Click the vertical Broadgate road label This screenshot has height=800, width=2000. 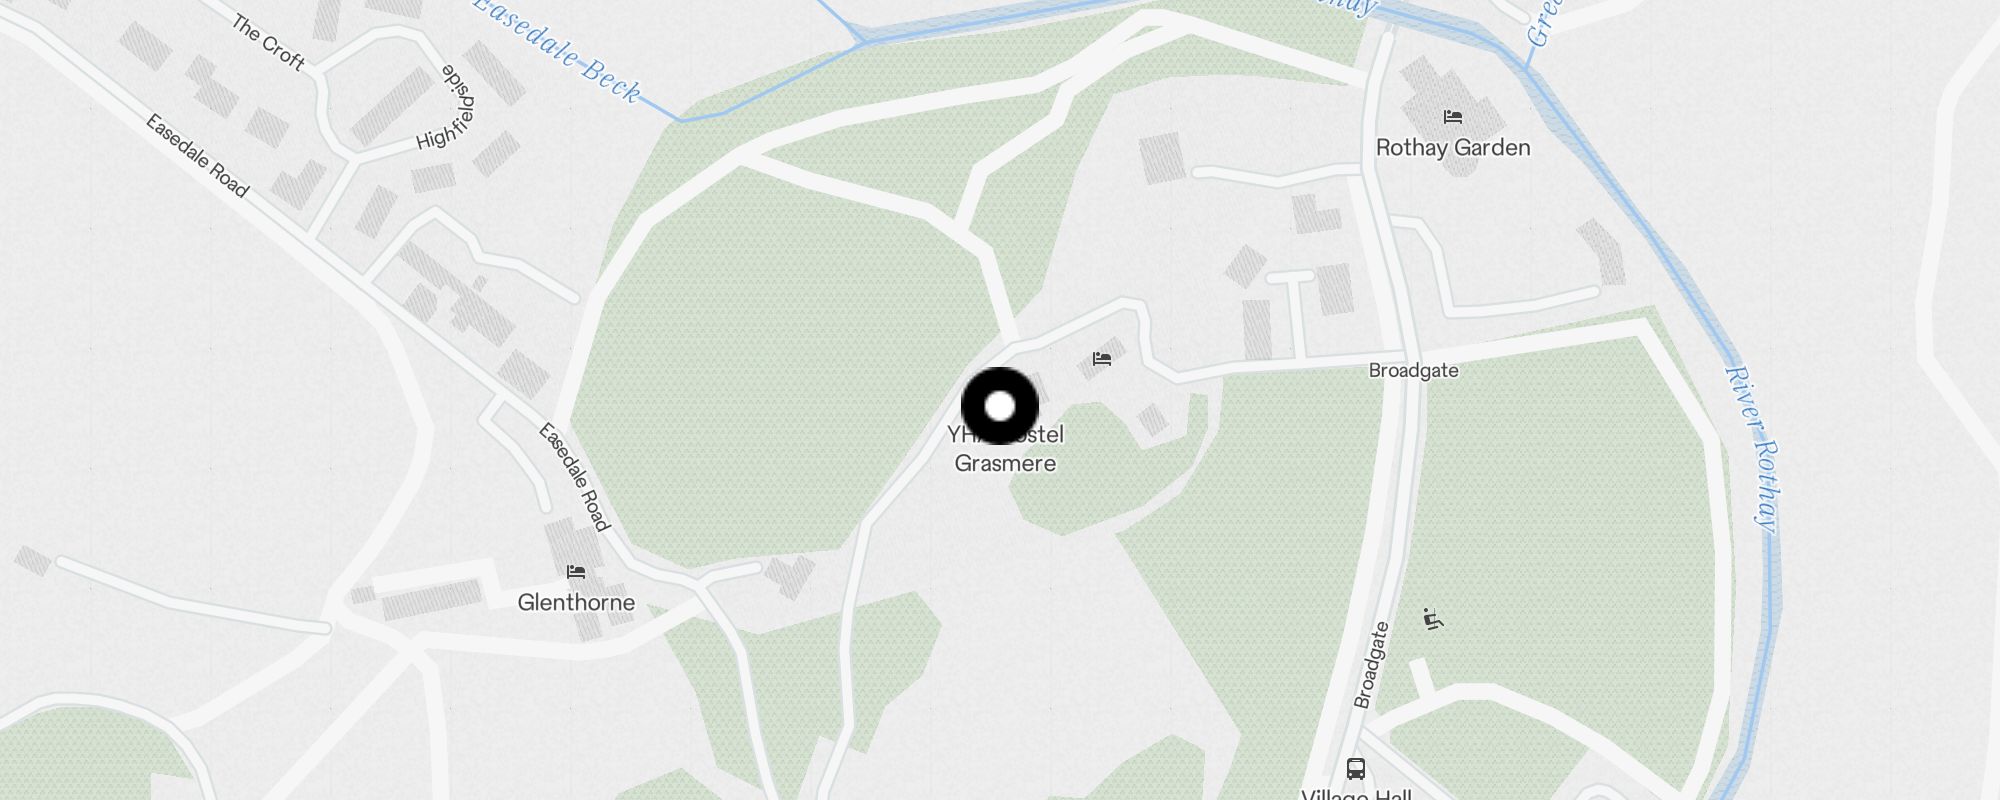[1372, 665]
